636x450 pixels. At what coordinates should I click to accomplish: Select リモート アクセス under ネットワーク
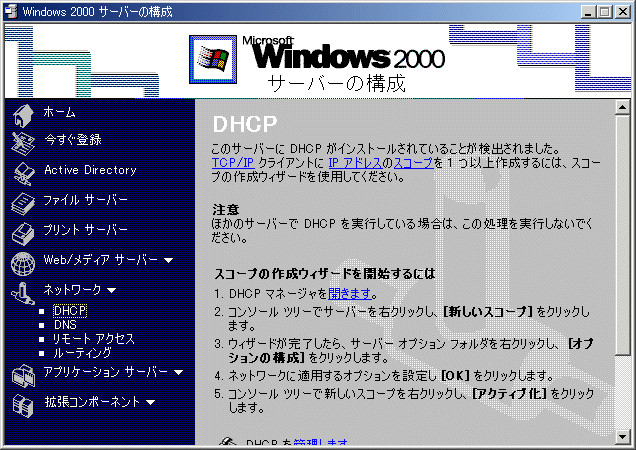pos(94,339)
